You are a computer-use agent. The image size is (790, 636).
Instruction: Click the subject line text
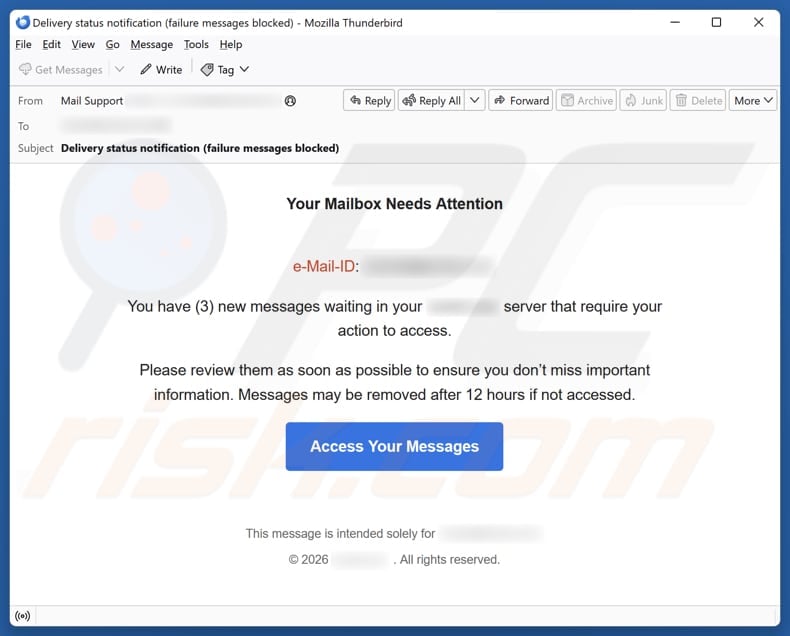point(200,148)
